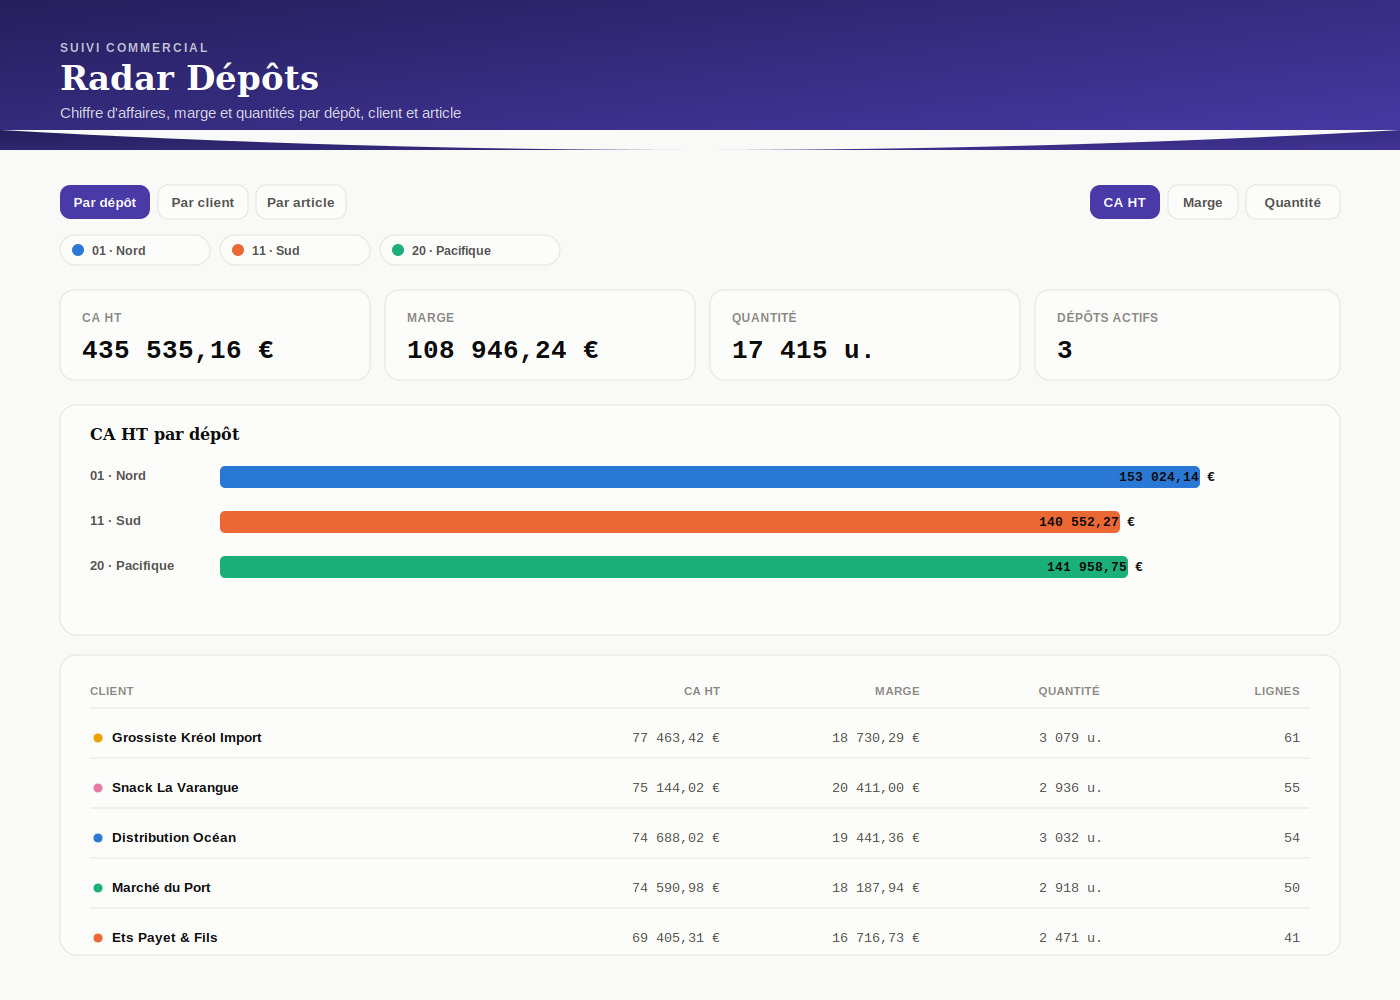Toggle the 11 · Sud depot filter

click(295, 250)
